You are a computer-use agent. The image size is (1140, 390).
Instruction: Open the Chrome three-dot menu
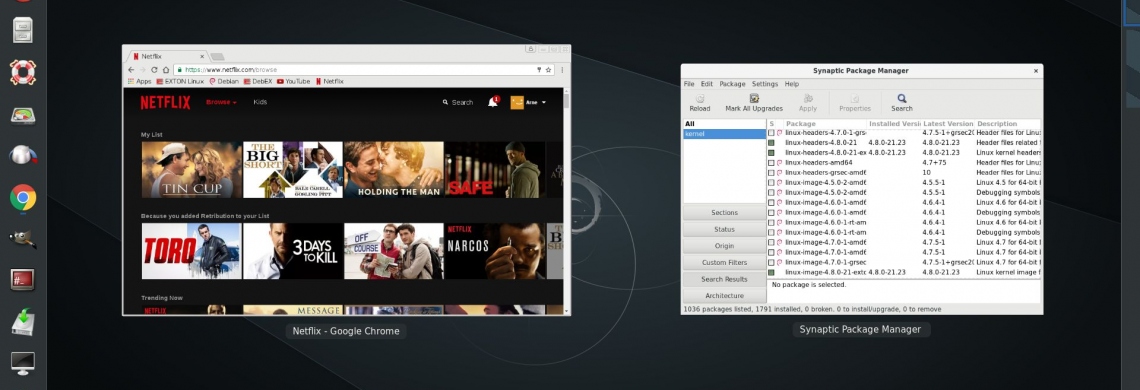562,70
